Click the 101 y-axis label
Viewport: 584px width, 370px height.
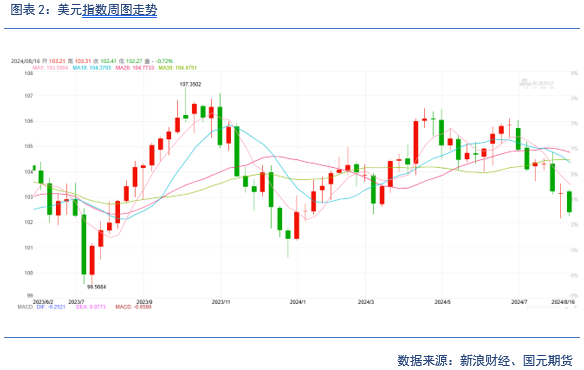point(29,247)
